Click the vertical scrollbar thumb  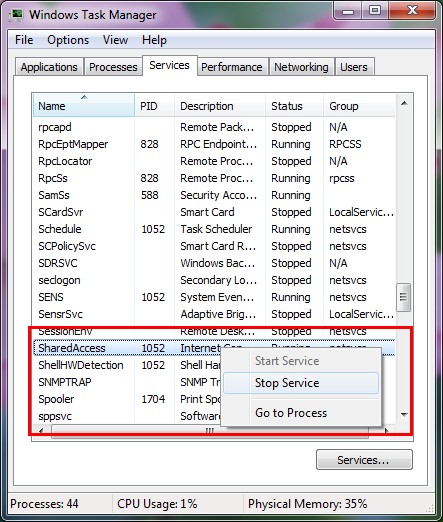tap(403, 297)
